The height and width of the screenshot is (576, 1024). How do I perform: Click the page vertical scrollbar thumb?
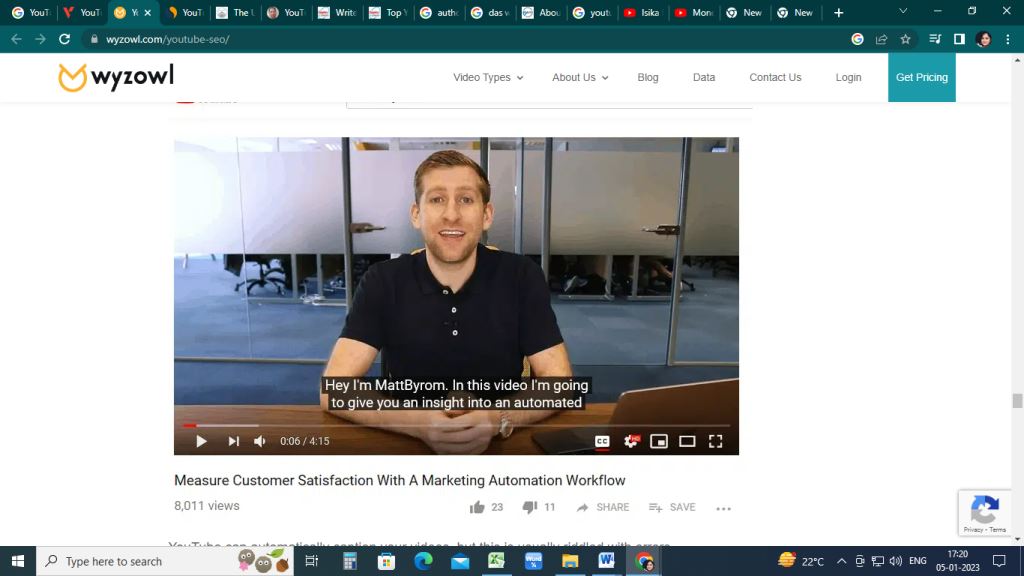click(1017, 400)
